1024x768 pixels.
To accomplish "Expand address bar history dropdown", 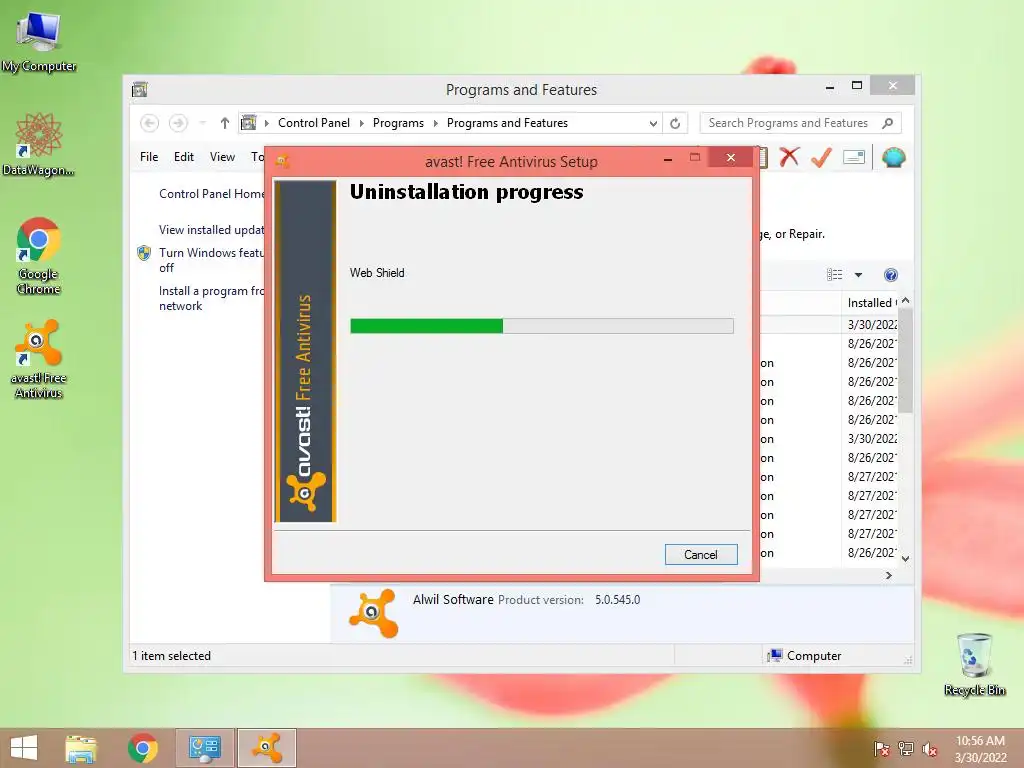I will pos(652,123).
